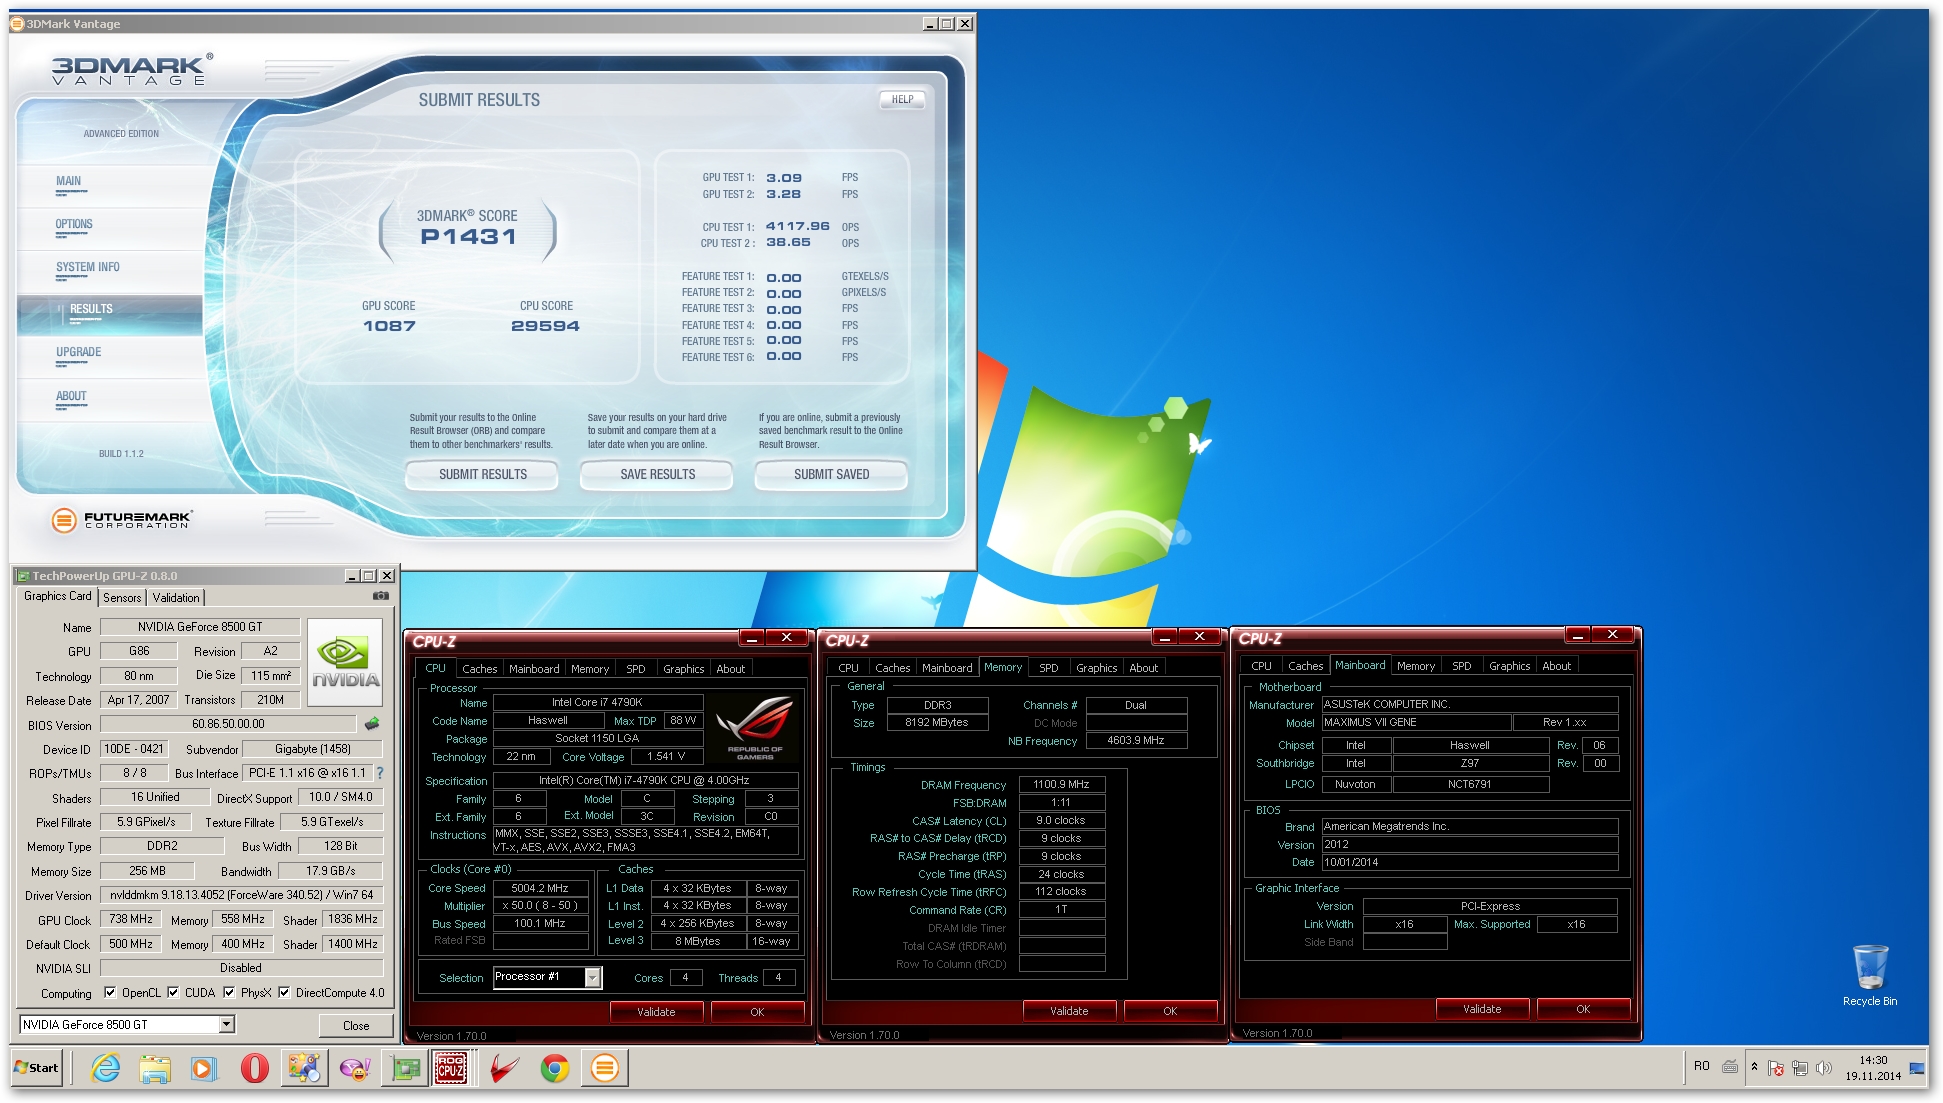Image resolution: width=1943 pixels, height=1103 pixels.
Task: Click the RO language indicator
Action: point(1701,1066)
